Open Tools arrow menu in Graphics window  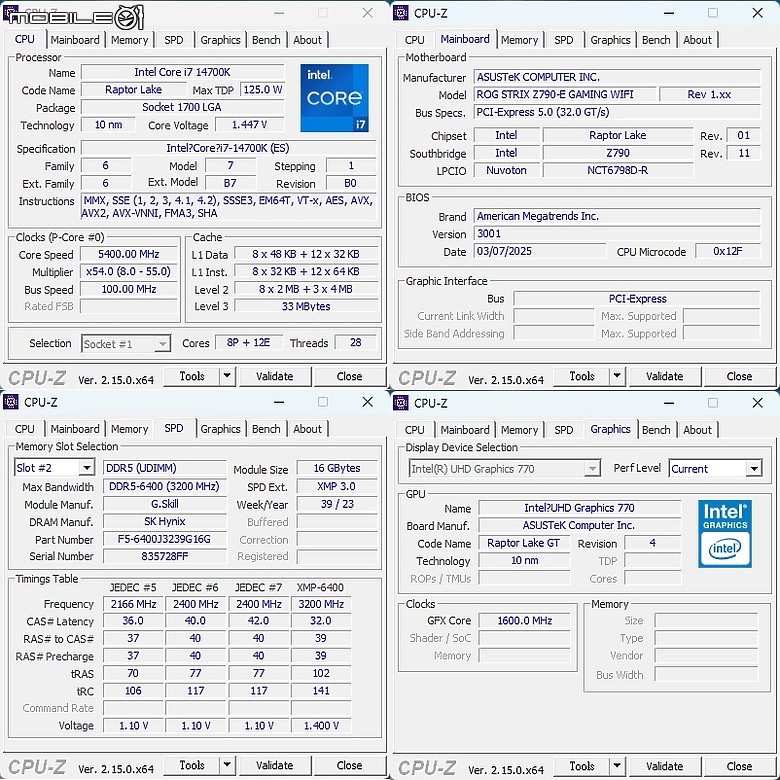[617, 766]
